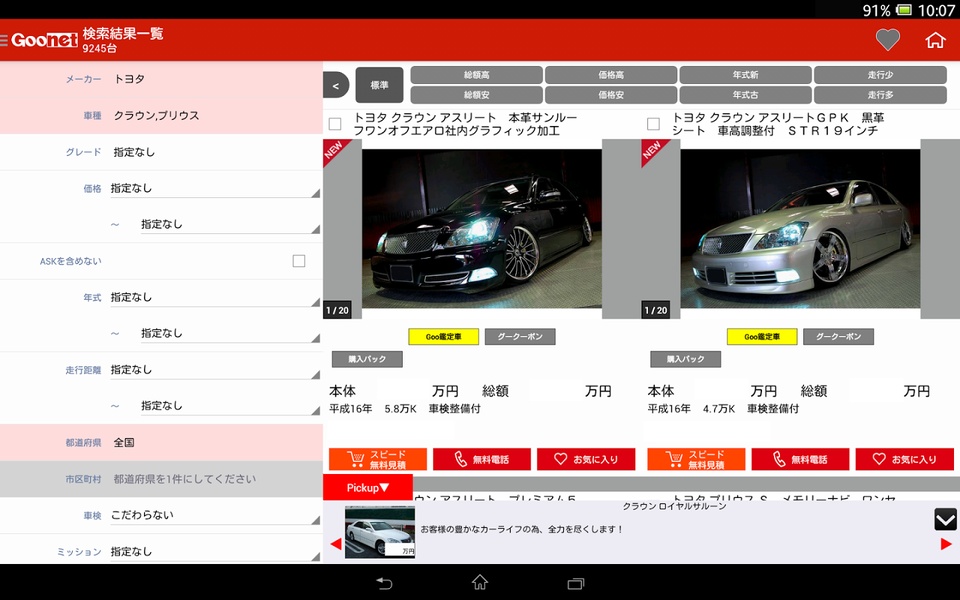Show next Pickup item with right red arrow
The height and width of the screenshot is (600, 960).
pos(946,543)
